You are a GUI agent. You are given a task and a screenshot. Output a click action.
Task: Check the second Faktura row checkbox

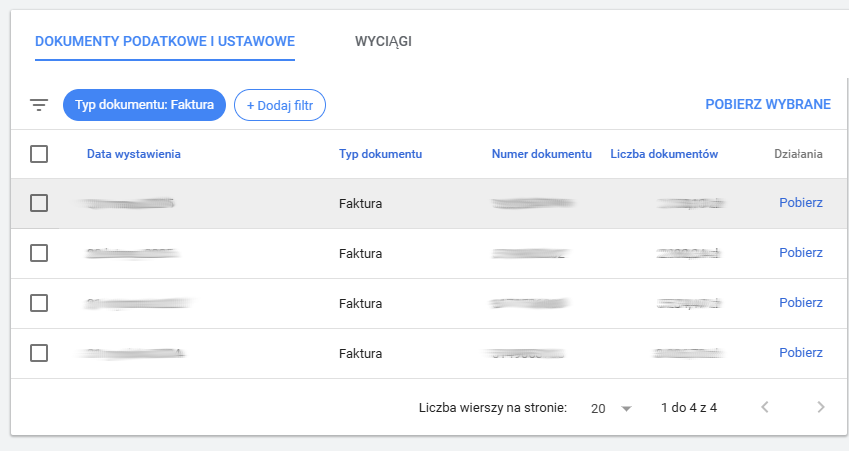coord(39,253)
